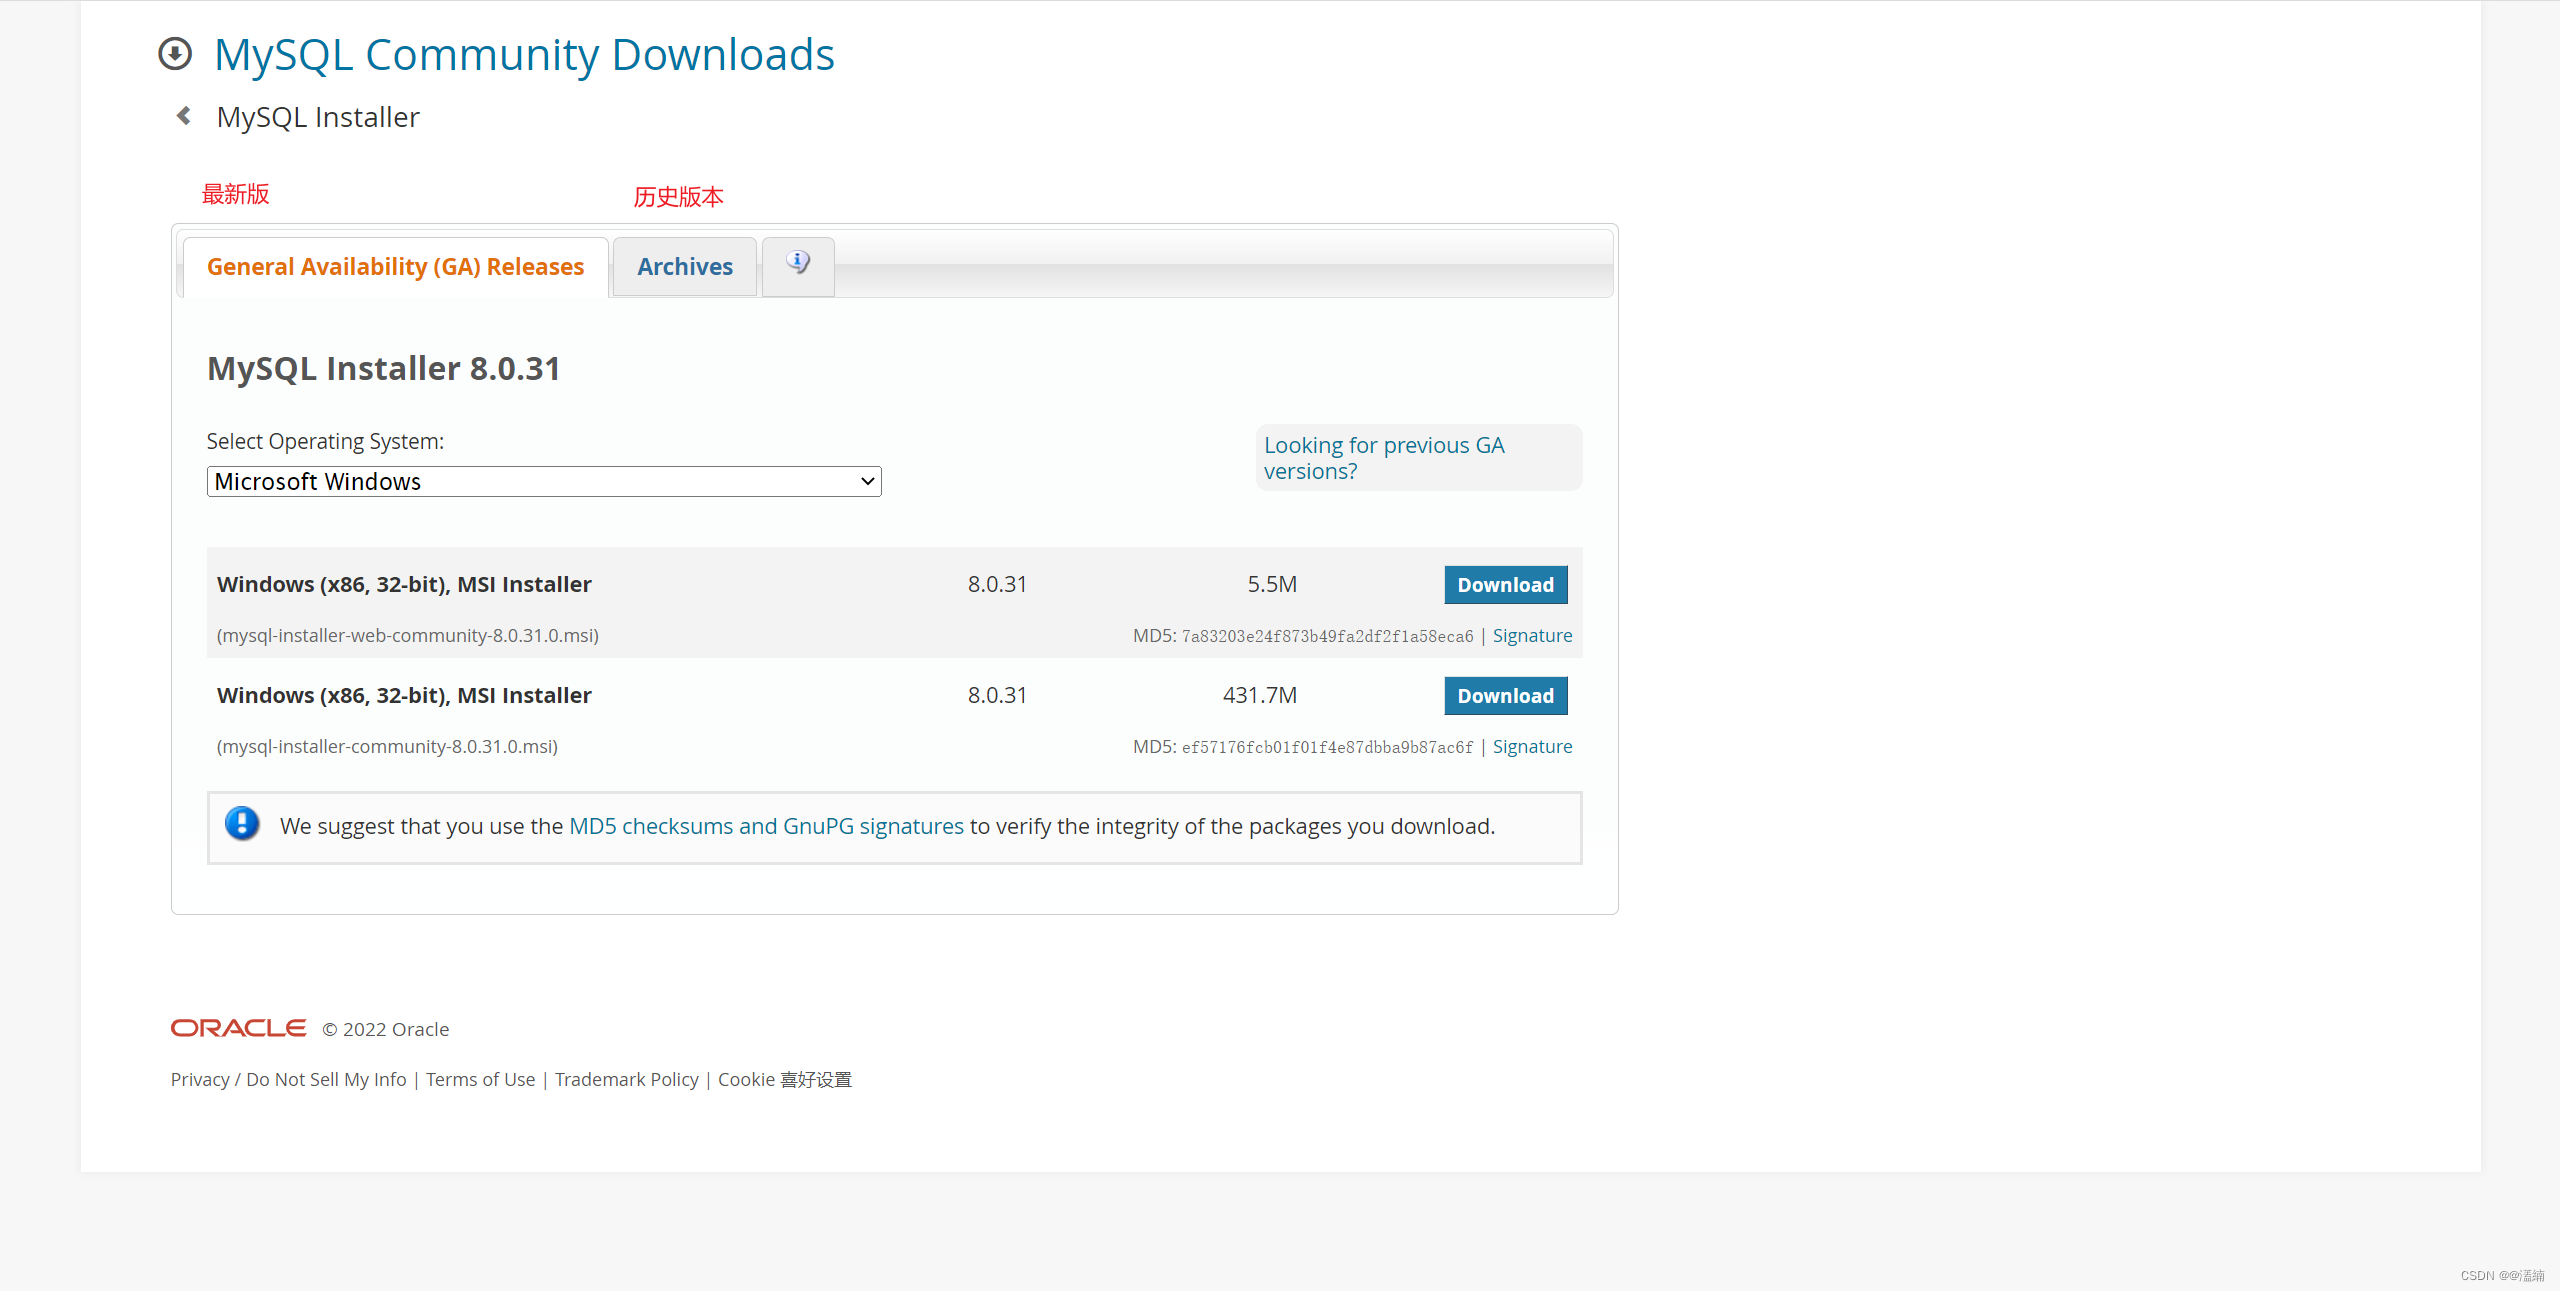Click MySQL Community Downloads heading link
2560x1291 pixels.
tap(524, 55)
